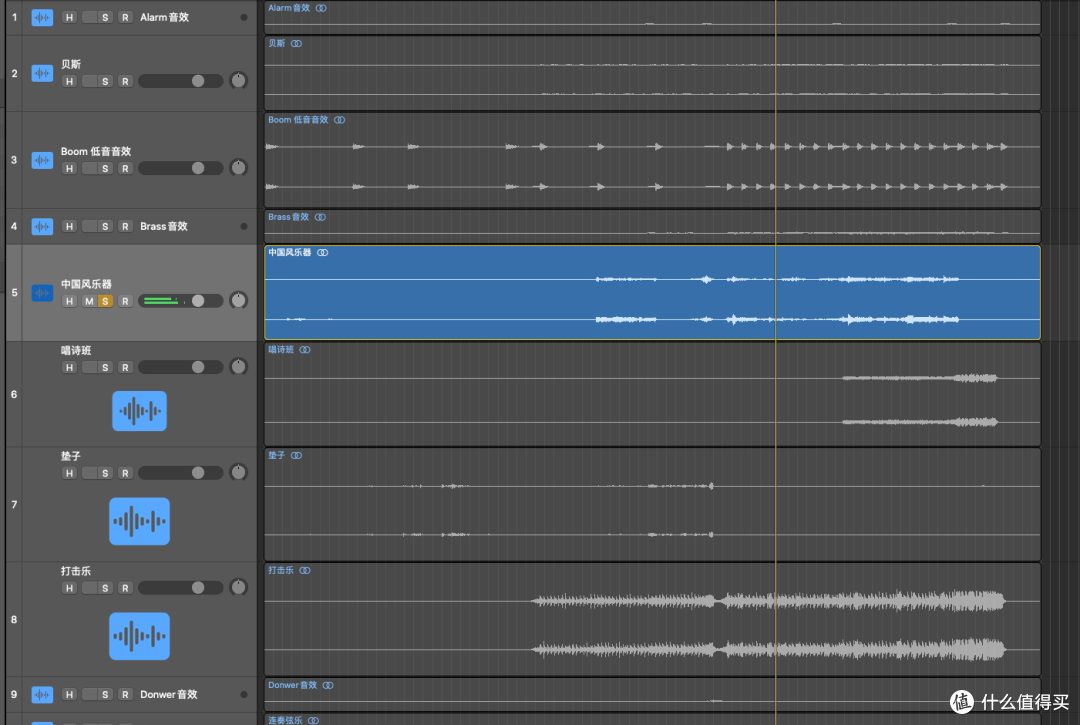Click the 唱诗班 track volume slider

coord(180,367)
